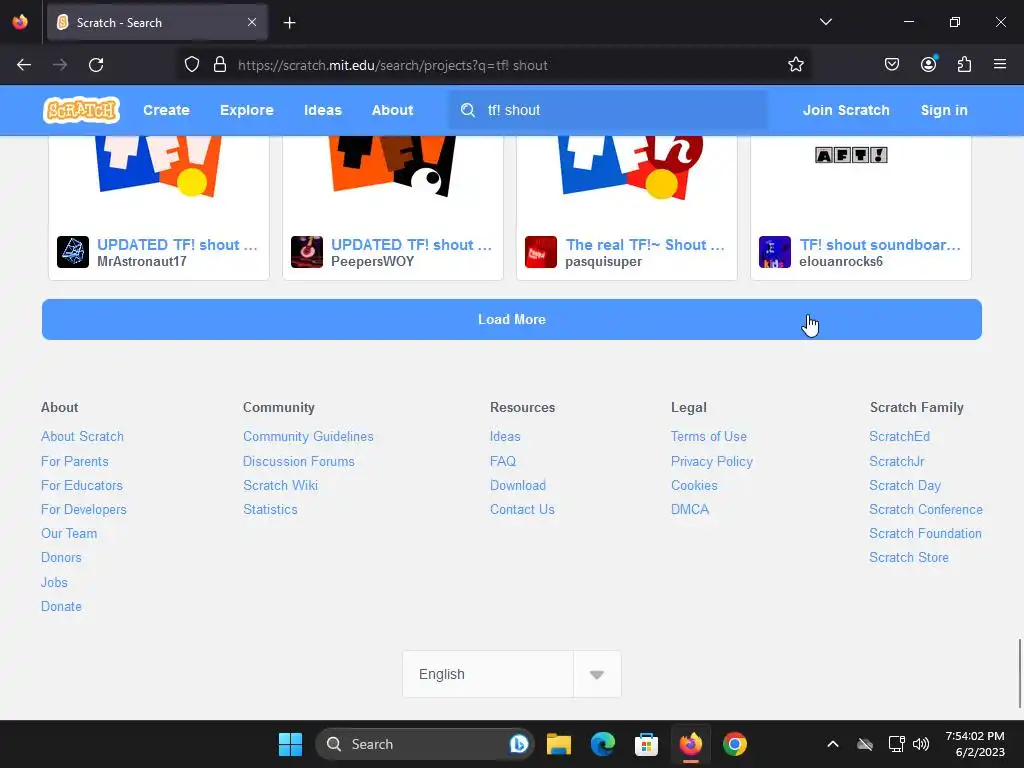Open the Save to Pocket icon
The width and height of the screenshot is (1024, 768).
(891, 65)
